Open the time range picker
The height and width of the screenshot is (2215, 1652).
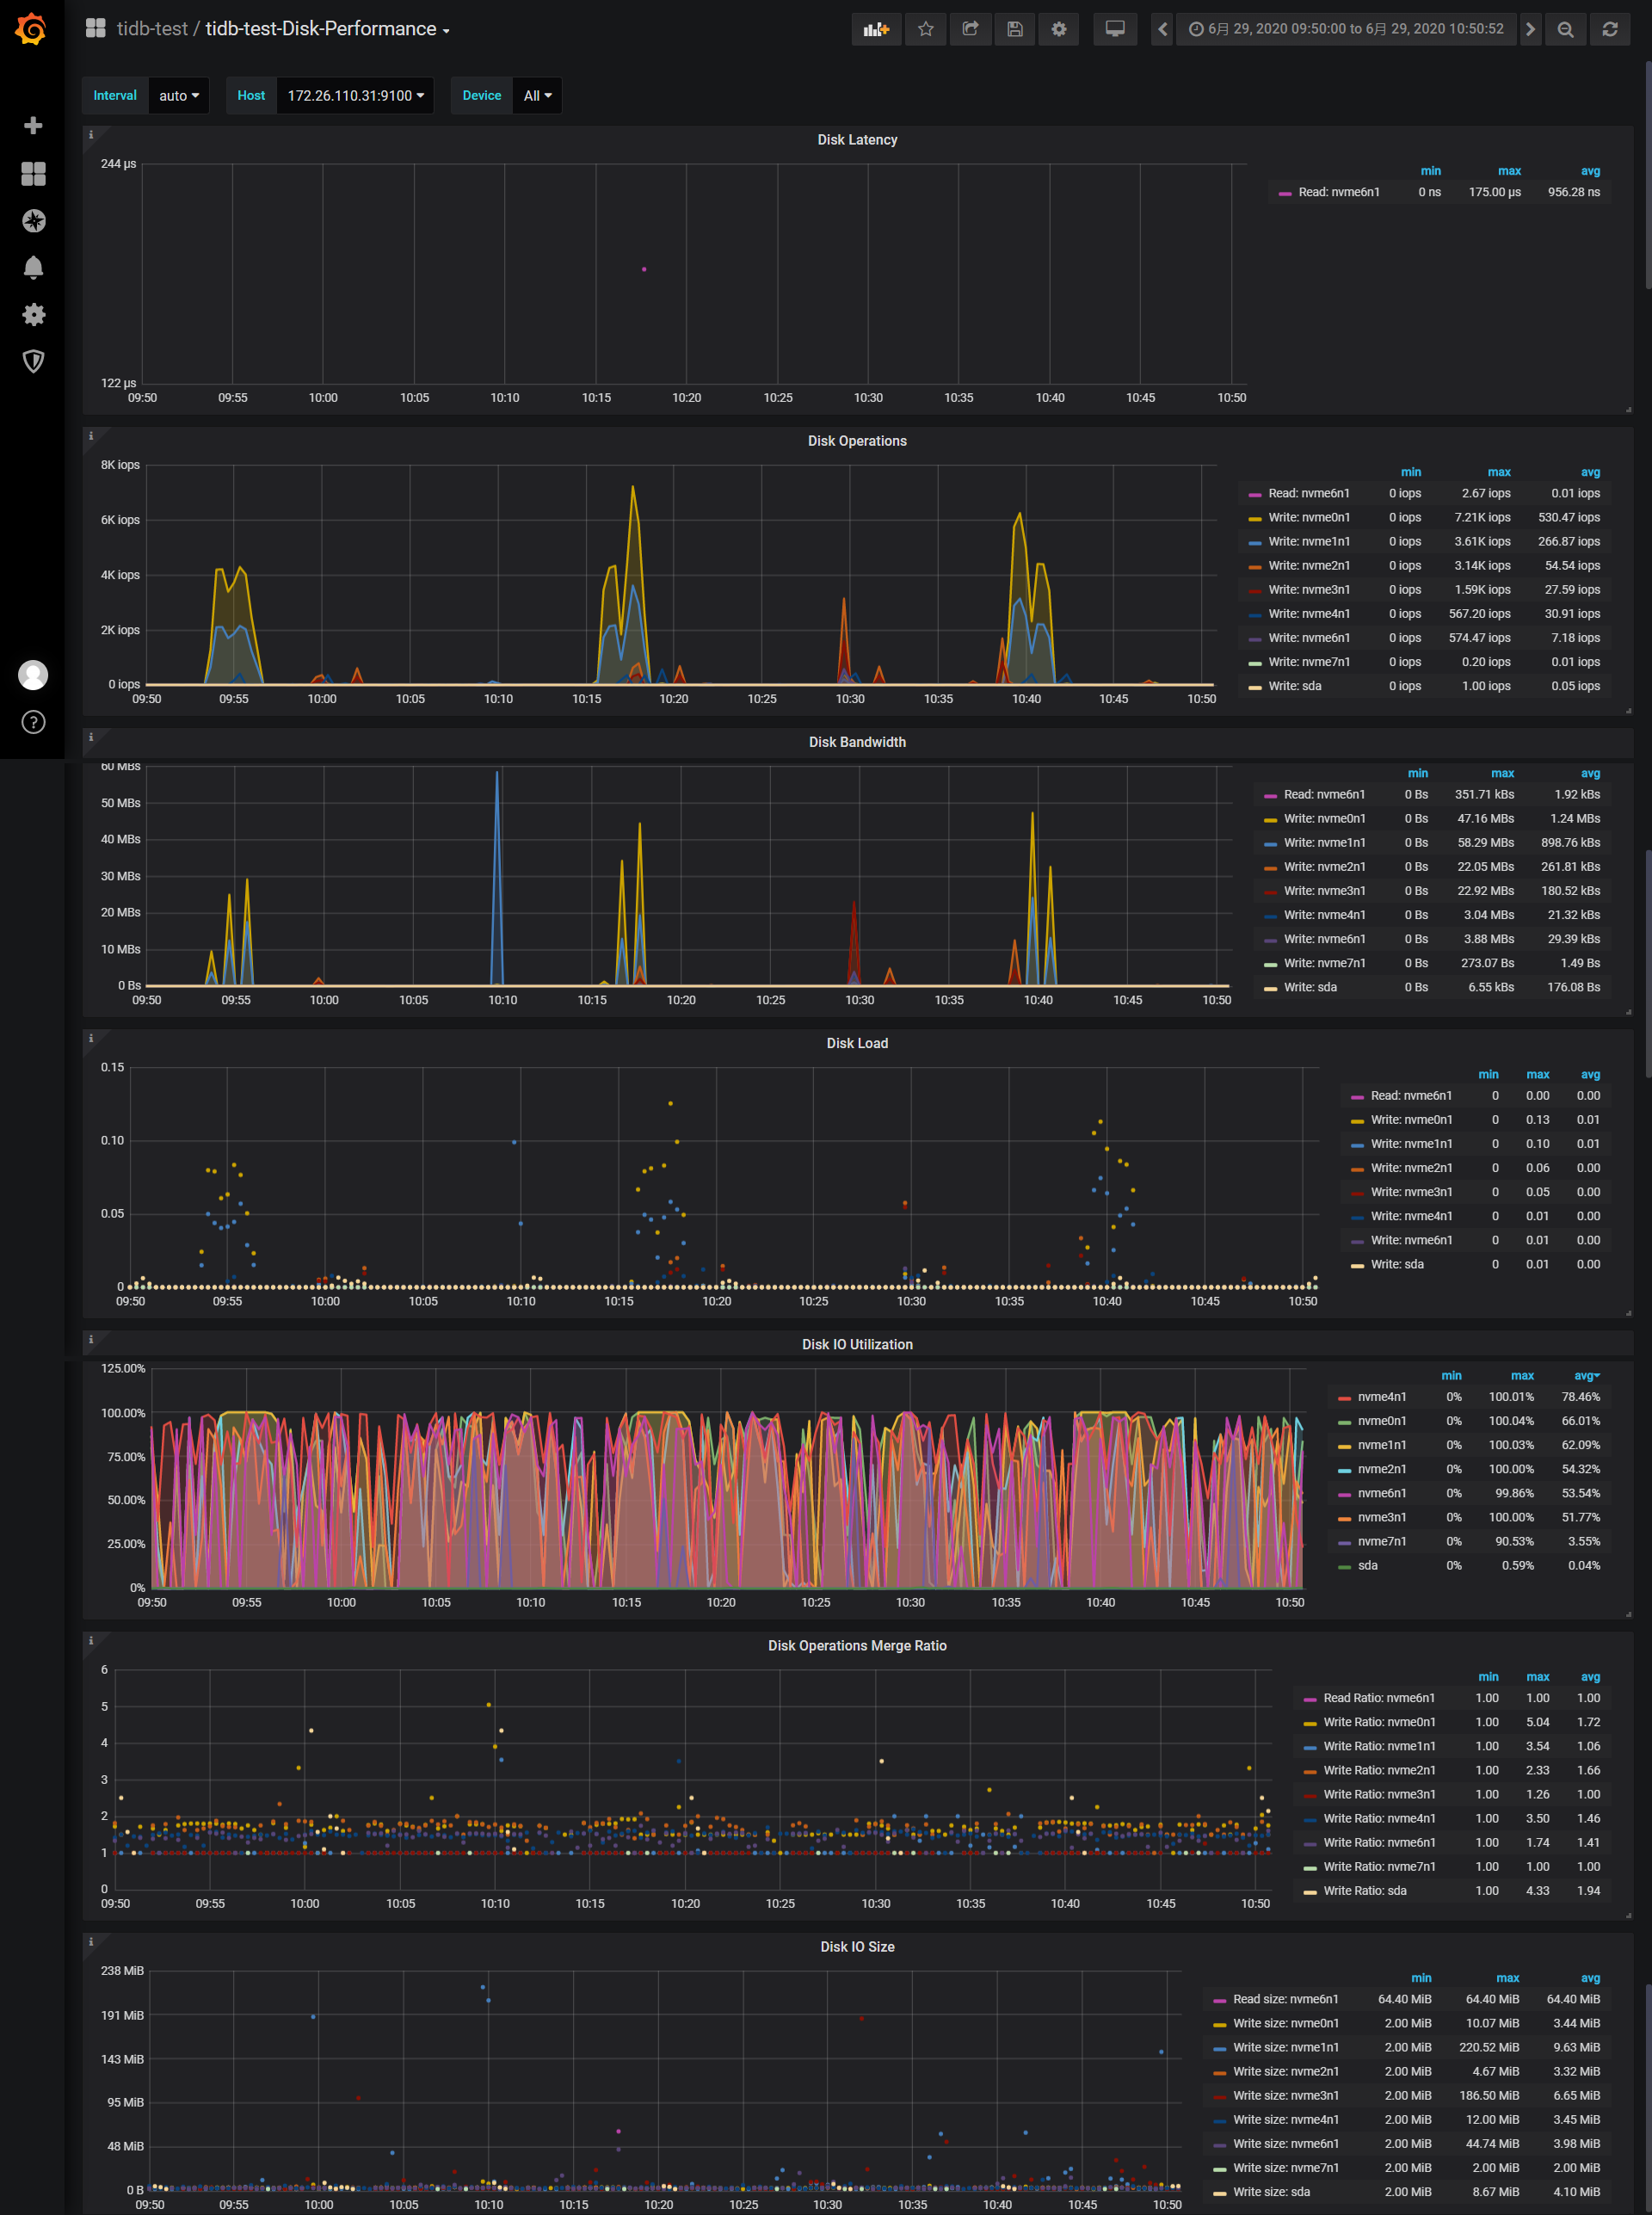tap(1345, 29)
